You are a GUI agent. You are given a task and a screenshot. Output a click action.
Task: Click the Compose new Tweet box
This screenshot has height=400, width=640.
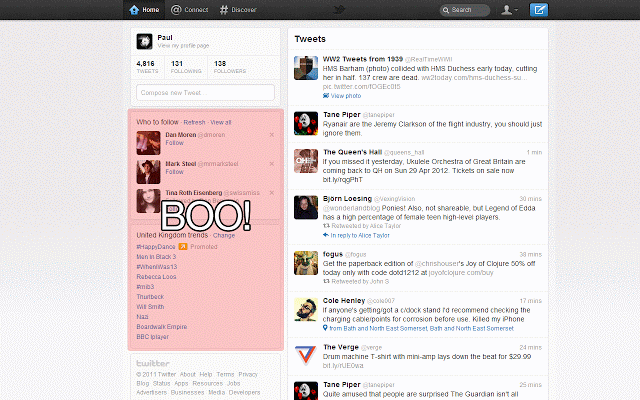[205, 93]
